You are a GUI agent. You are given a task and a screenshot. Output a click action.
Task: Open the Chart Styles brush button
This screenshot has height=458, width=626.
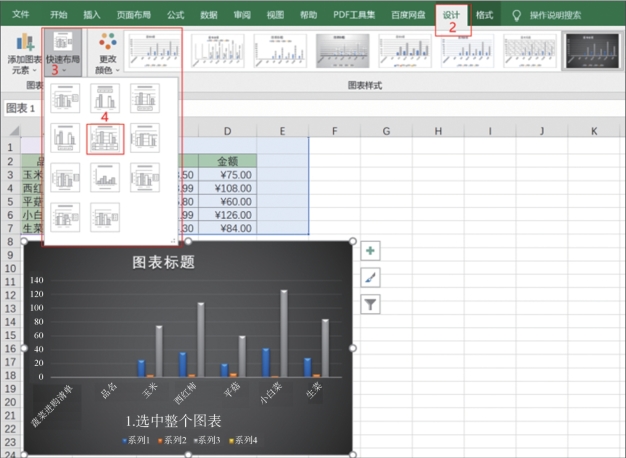(370, 278)
